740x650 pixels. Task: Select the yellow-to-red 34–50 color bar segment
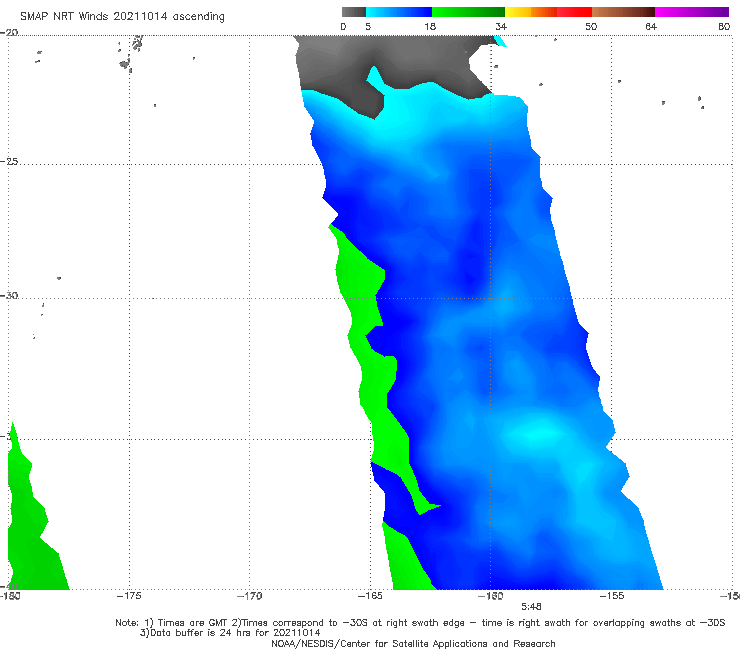[548, 12]
